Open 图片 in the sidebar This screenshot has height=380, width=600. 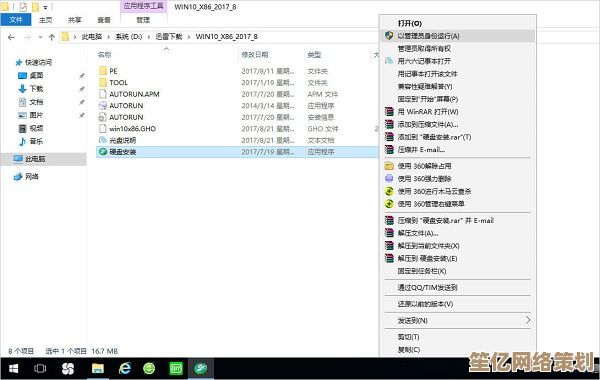pos(36,115)
